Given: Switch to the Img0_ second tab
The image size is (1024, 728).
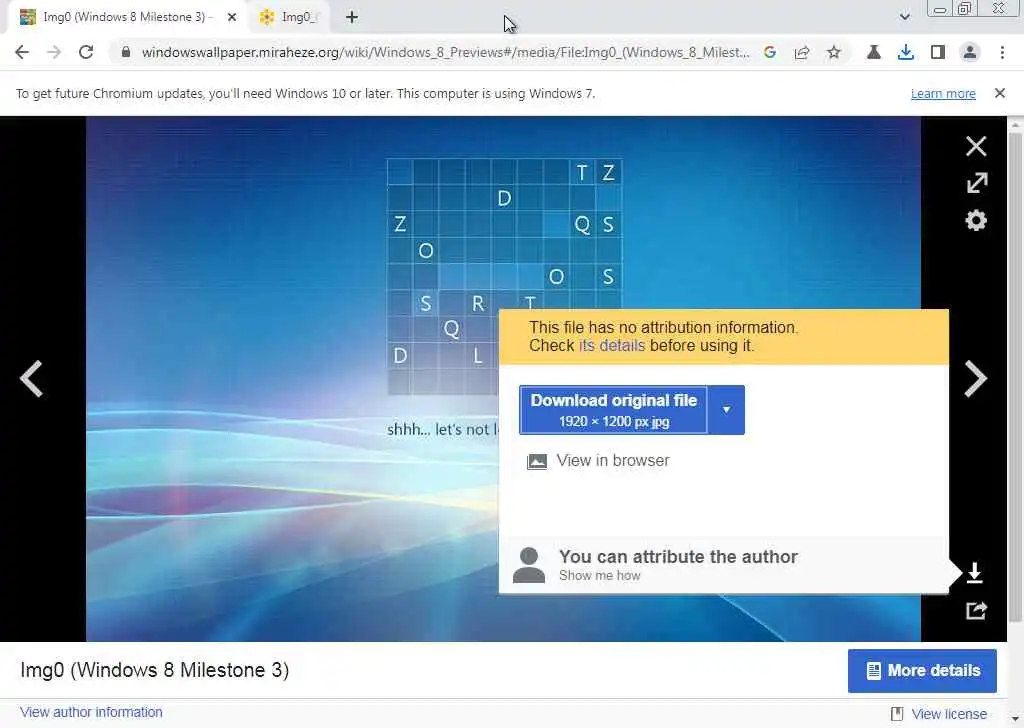Looking at the screenshot, I should 291,17.
